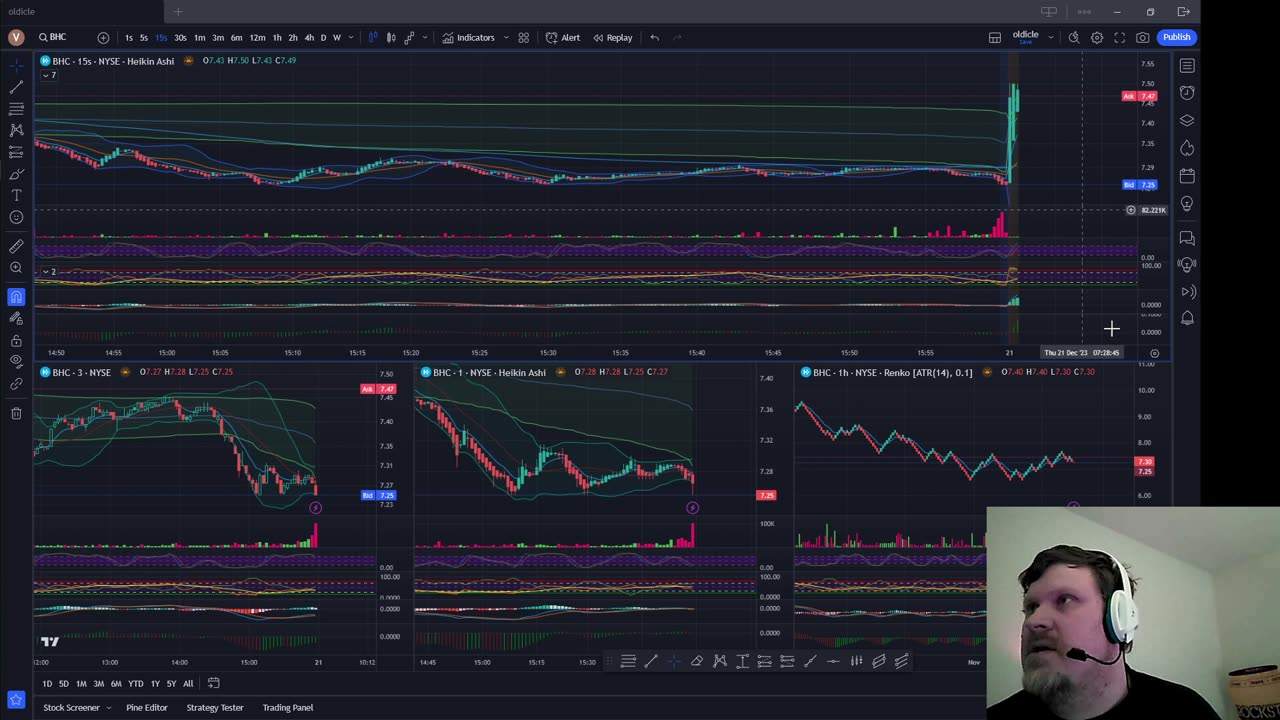
Task: Expand the Stock Screener dropdown arrow
Action: point(109,708)
